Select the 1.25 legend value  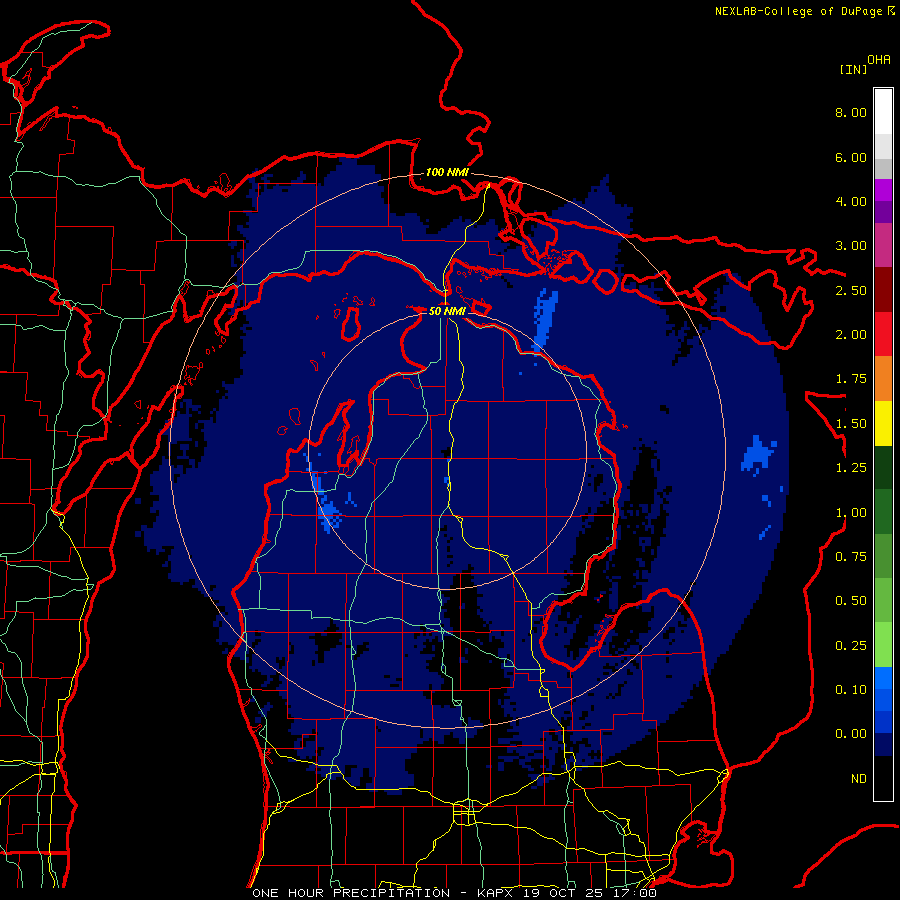pyautogui.click(x=851, y=468)
